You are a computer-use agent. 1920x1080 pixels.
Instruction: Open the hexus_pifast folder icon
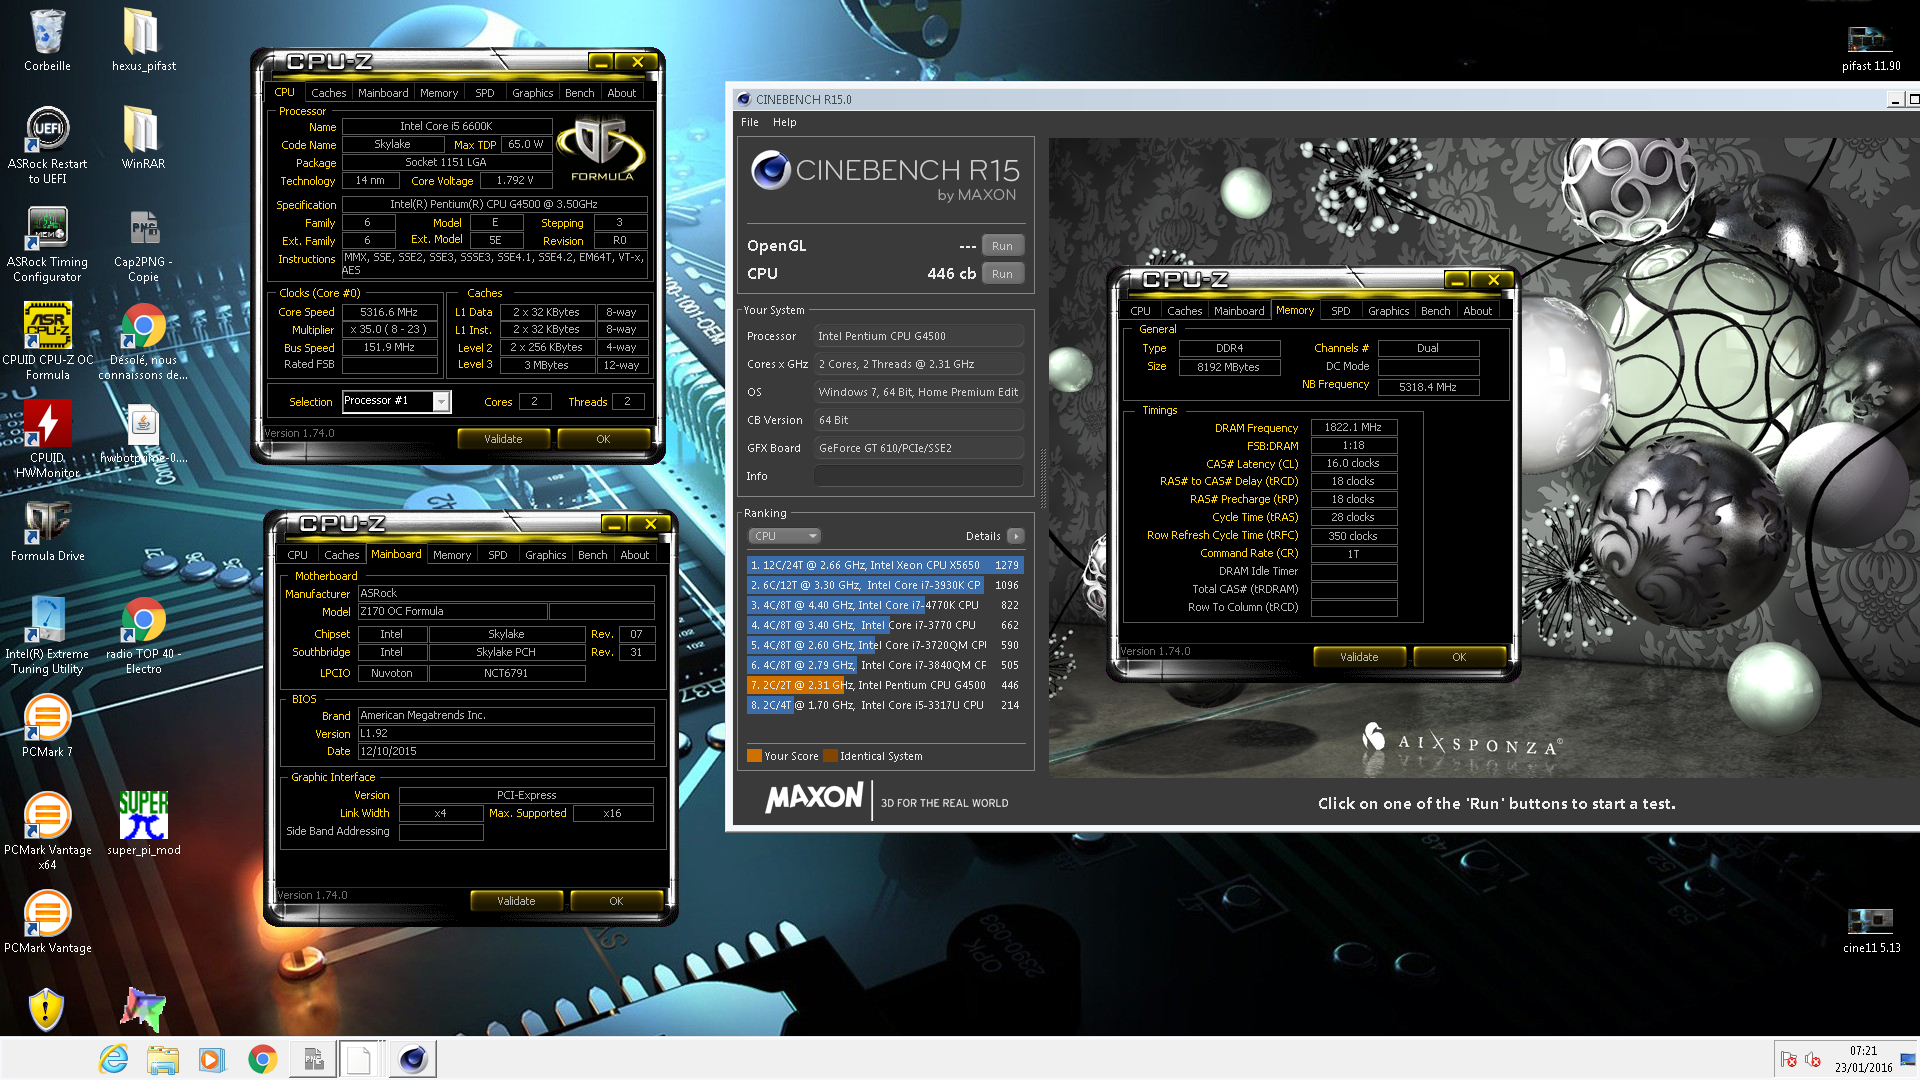click(143, 40)
